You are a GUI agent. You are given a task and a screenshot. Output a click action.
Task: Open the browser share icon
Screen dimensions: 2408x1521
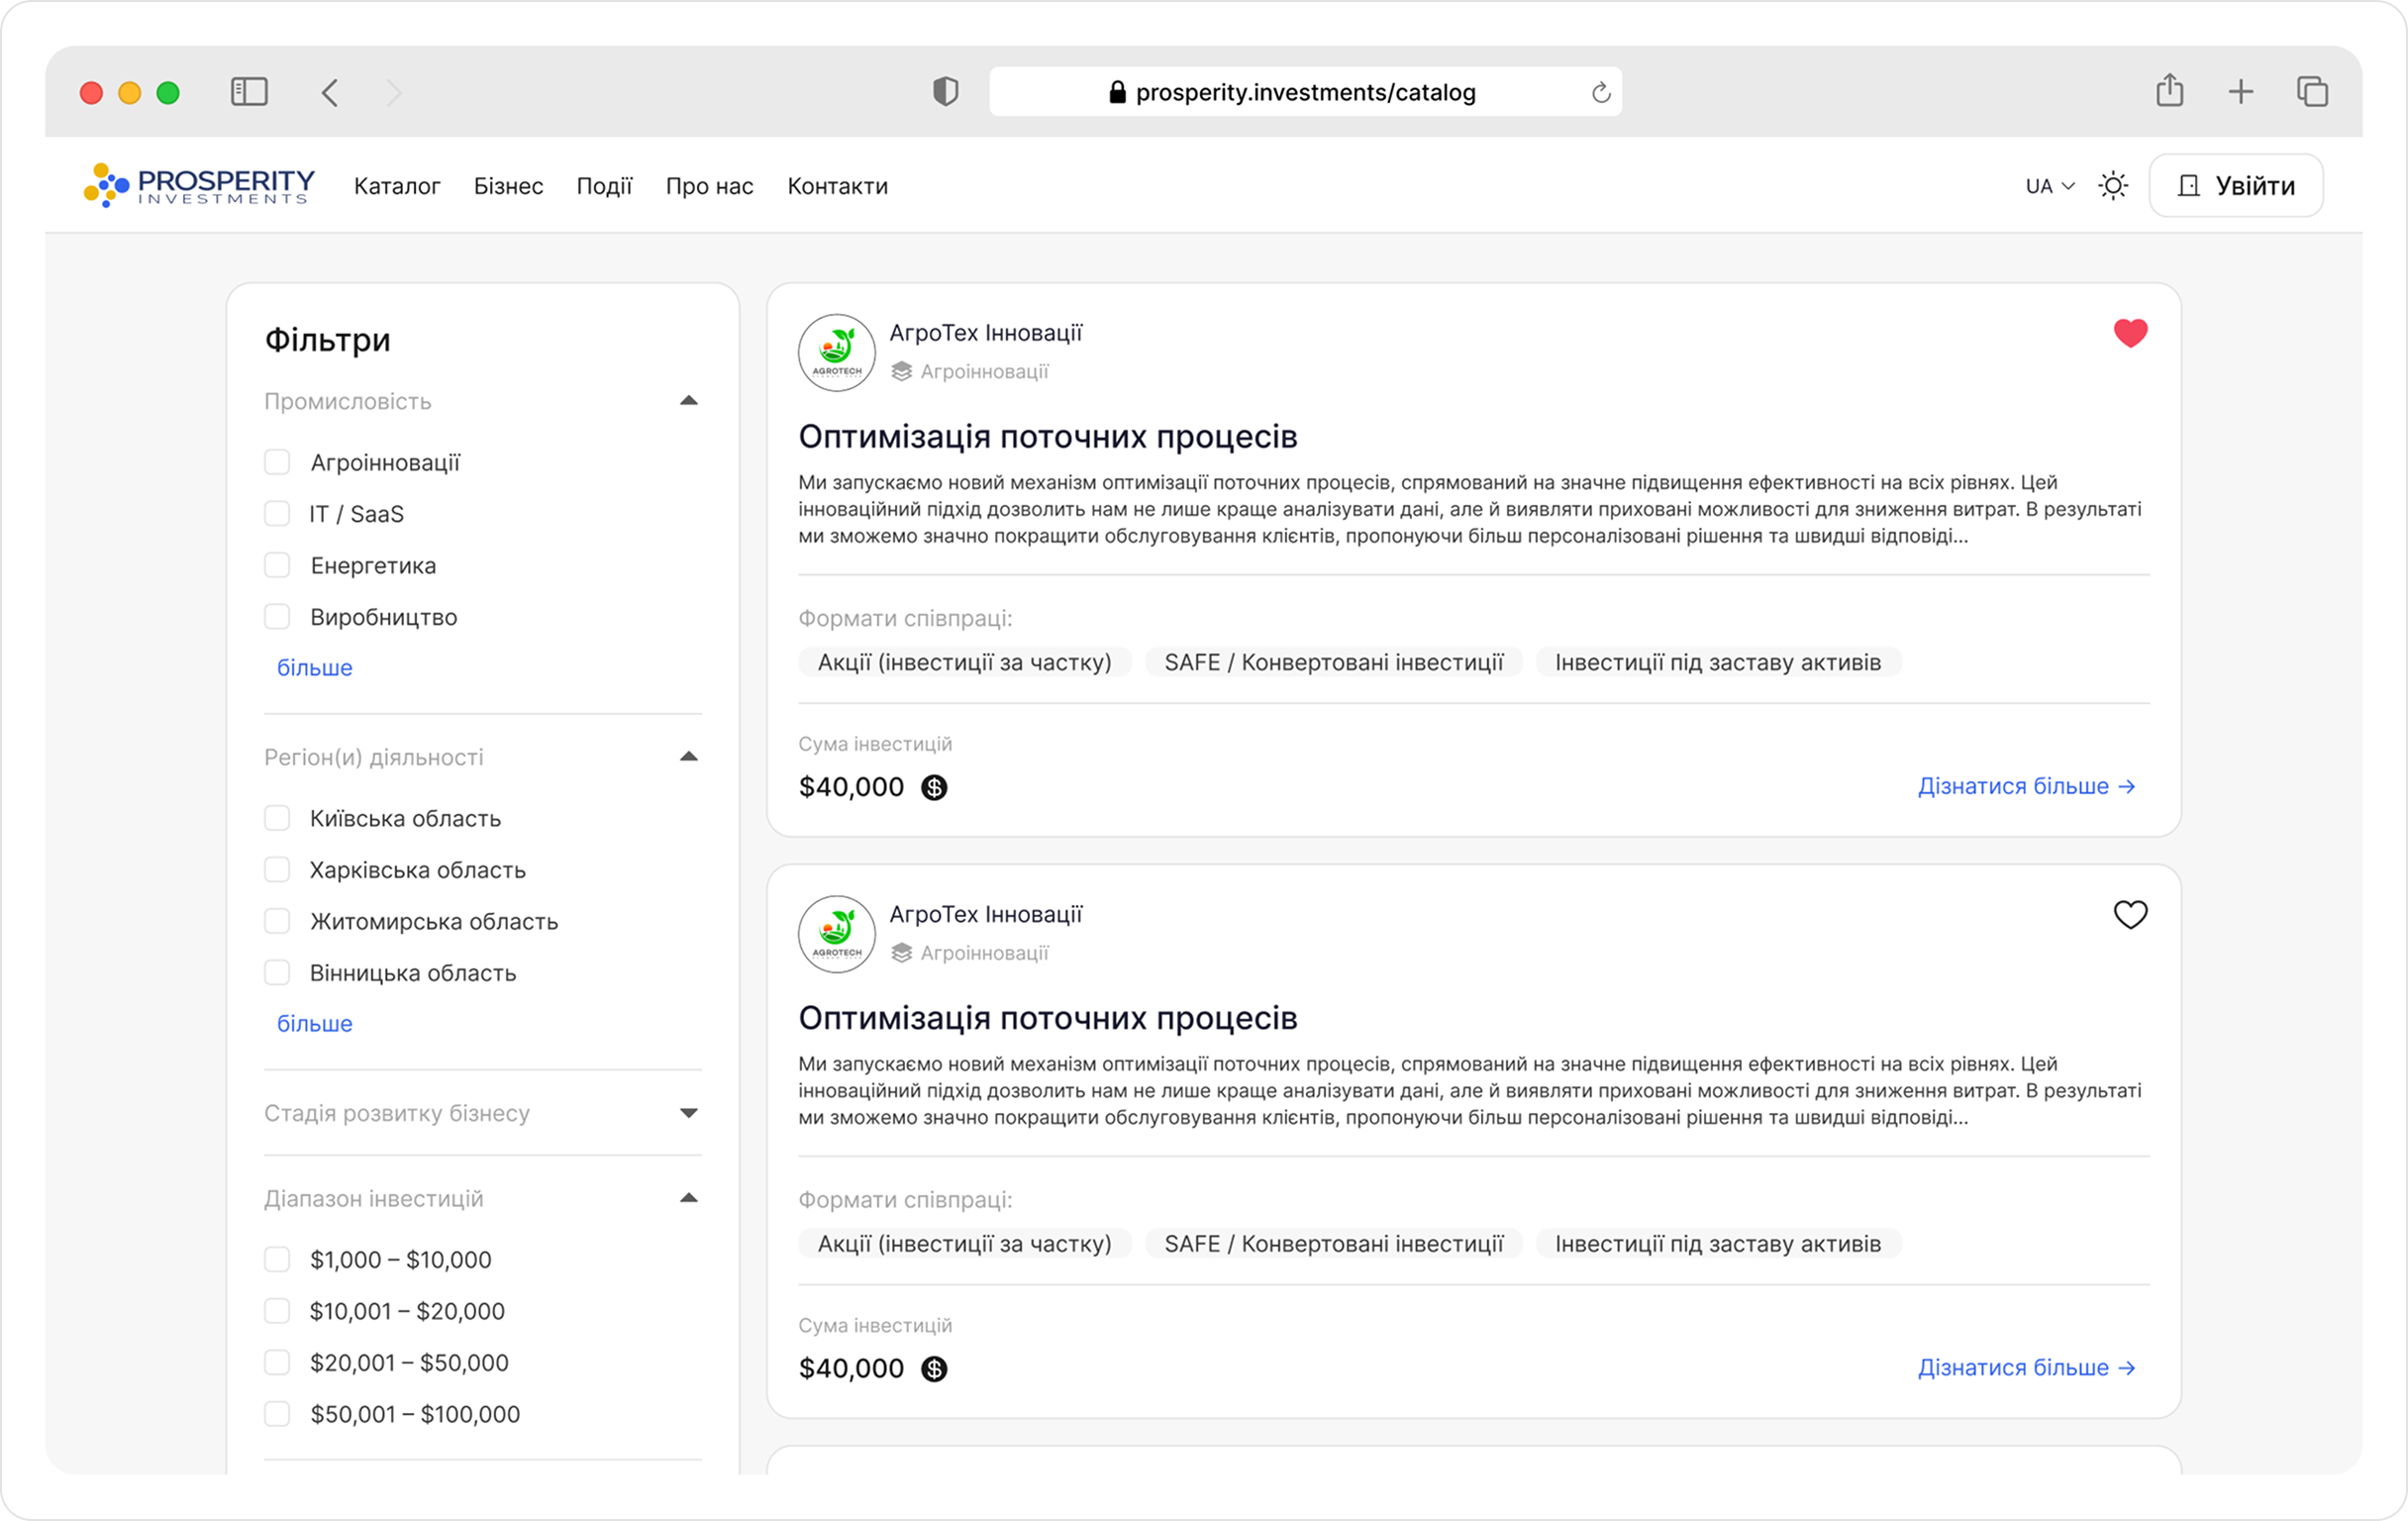coord(2169,90)
